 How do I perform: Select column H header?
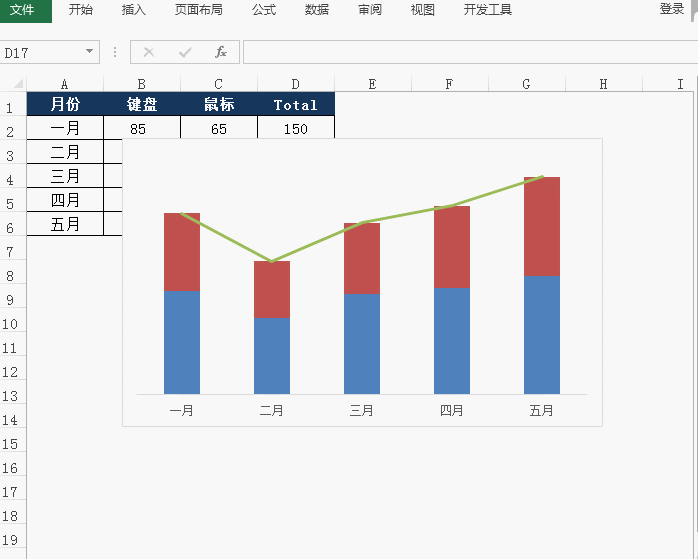coord(604,84)
